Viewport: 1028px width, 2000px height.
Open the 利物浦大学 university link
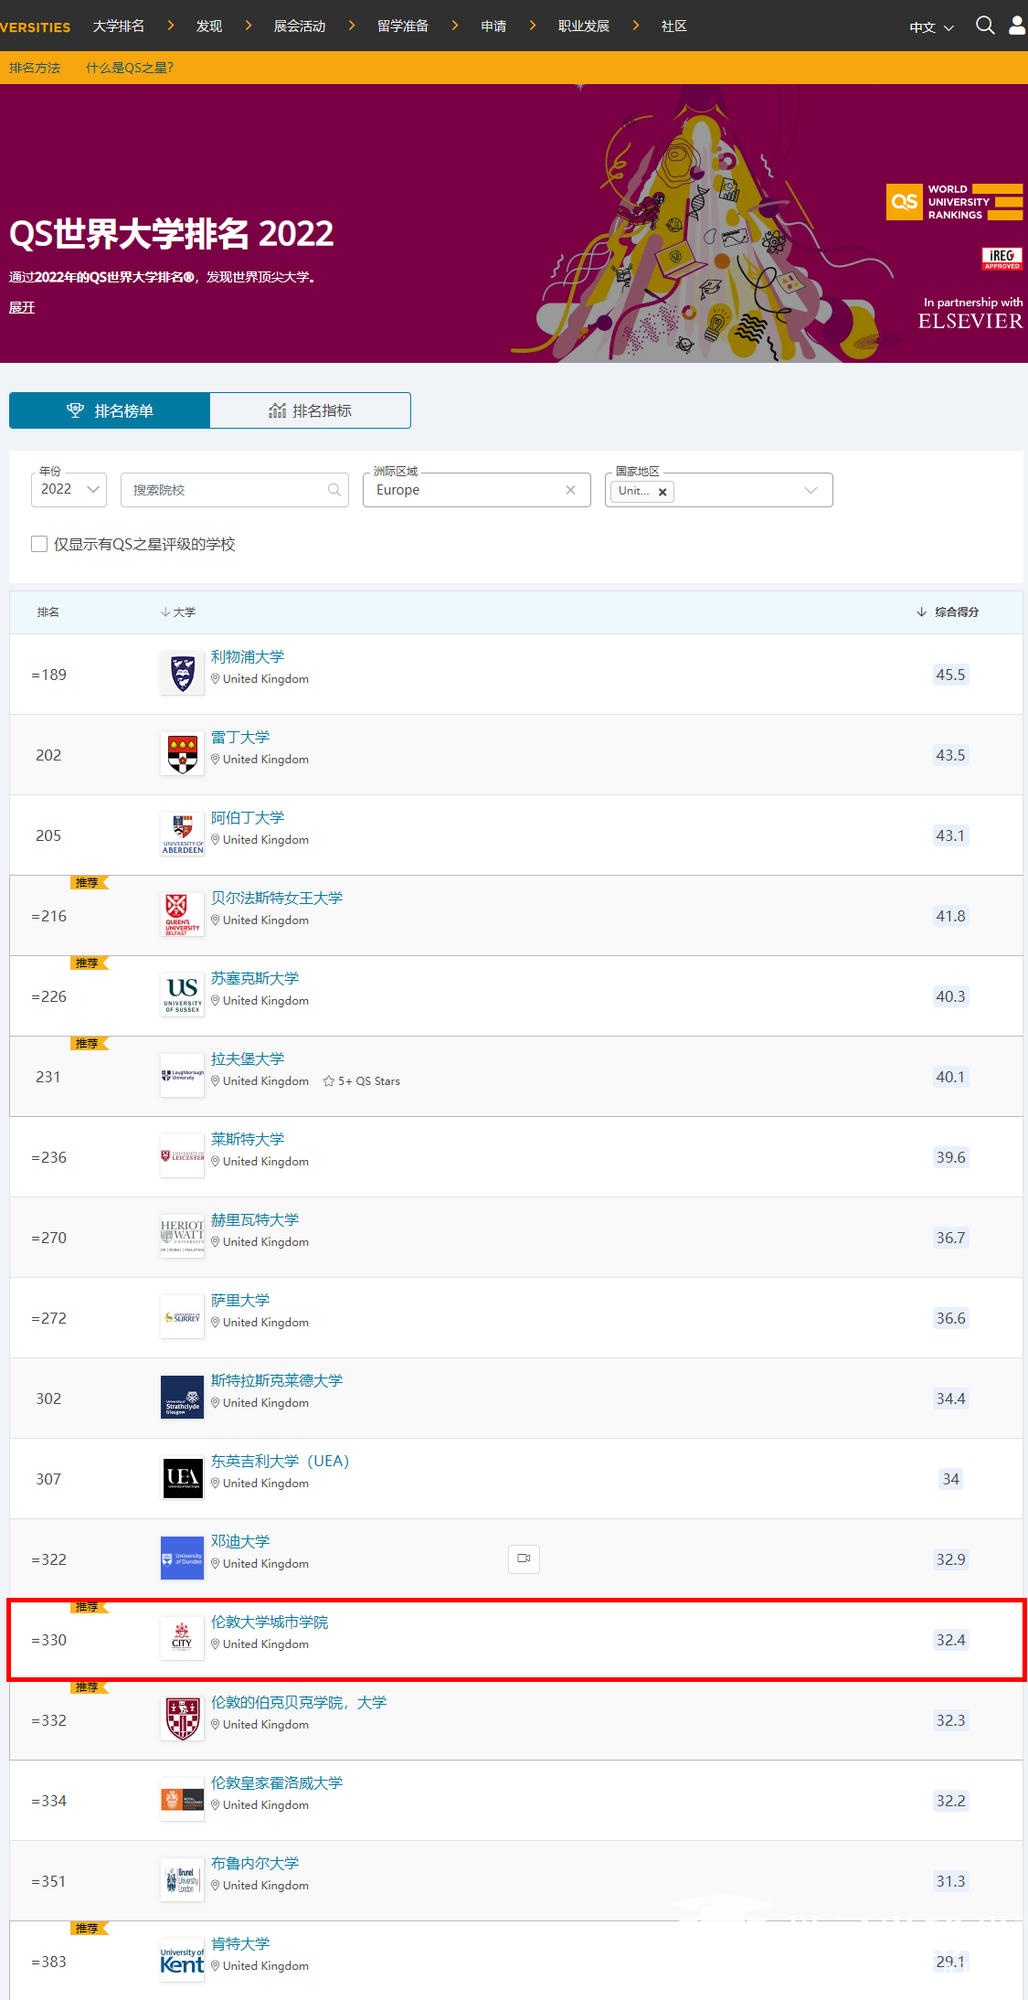[x=248, y=657]
